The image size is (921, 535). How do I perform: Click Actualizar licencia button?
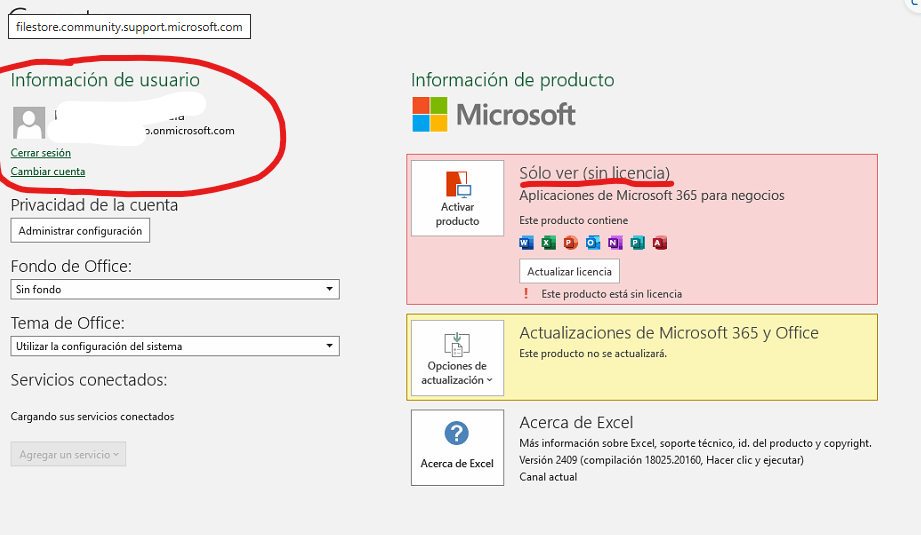coord(569,271)
